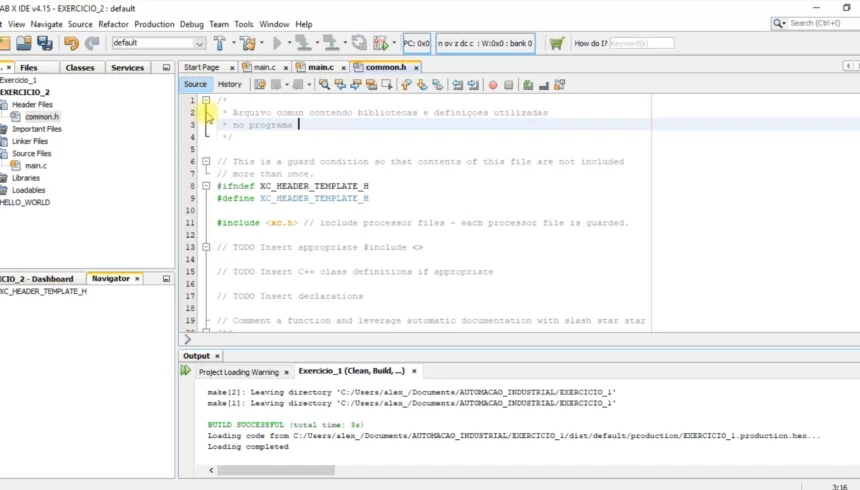This screenshot has height=490, width=860.
Task: Select Source view button
Action: click(x=195, y=85)
